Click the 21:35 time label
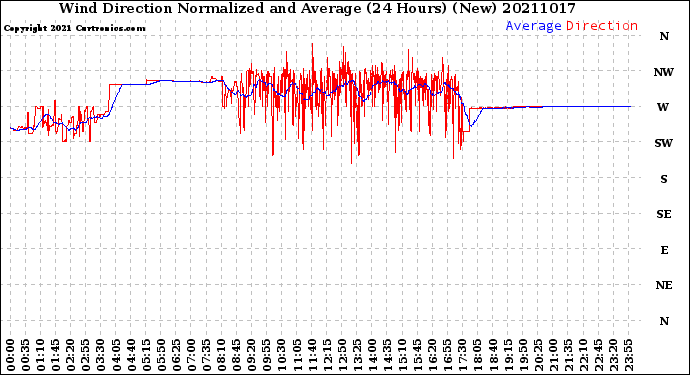This screenshot has height=375, width=690. pyautogui.click(x=568, y=355)
